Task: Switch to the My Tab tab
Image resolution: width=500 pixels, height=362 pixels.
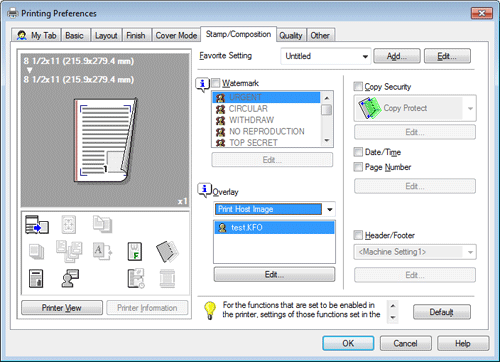Action: 37,35
